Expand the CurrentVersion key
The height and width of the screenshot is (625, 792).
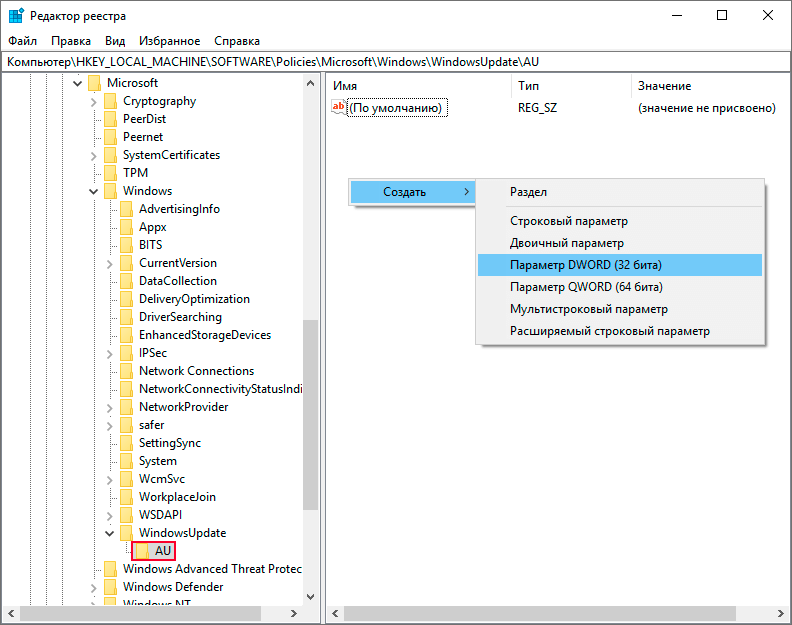coord(110,264)
